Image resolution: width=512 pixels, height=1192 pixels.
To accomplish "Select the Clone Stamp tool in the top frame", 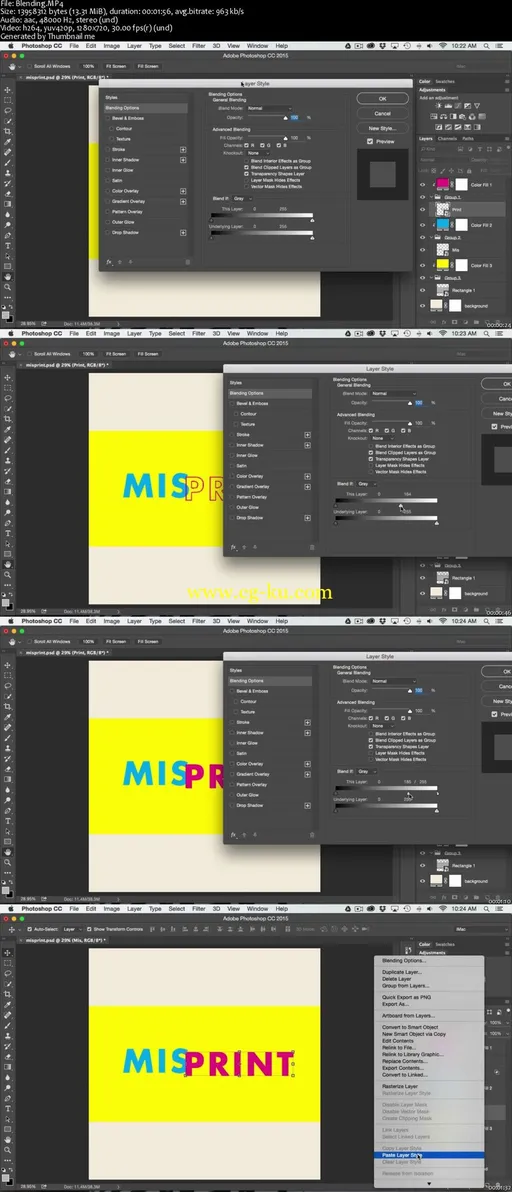I will click(x=8, y=173).
